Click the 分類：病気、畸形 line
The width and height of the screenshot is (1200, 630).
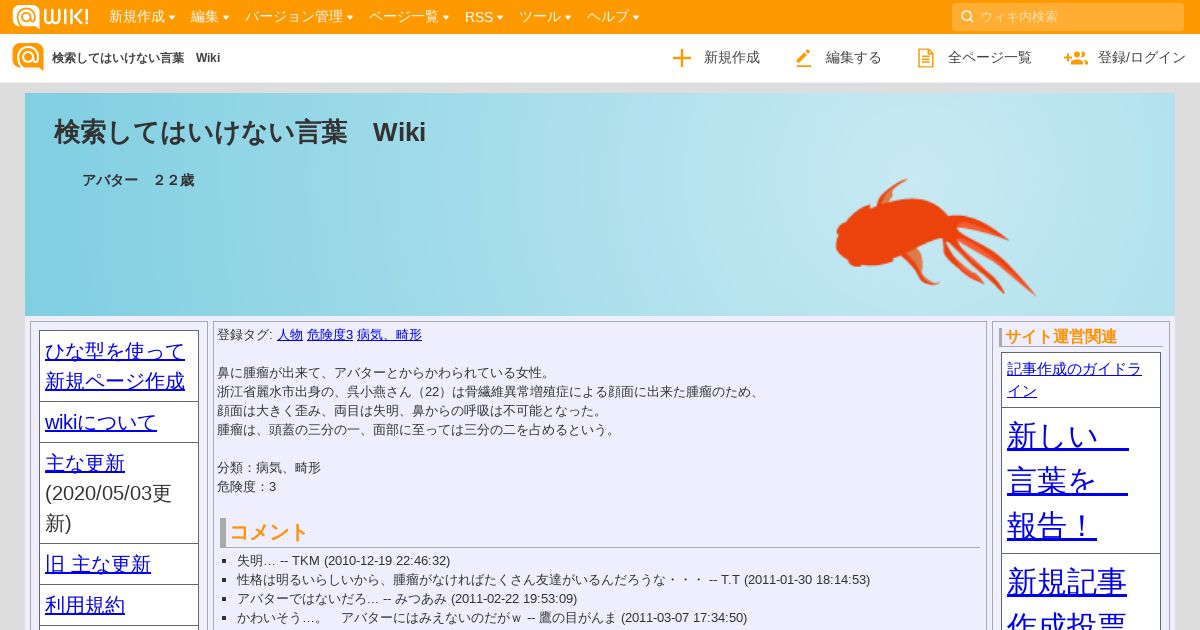269,468
